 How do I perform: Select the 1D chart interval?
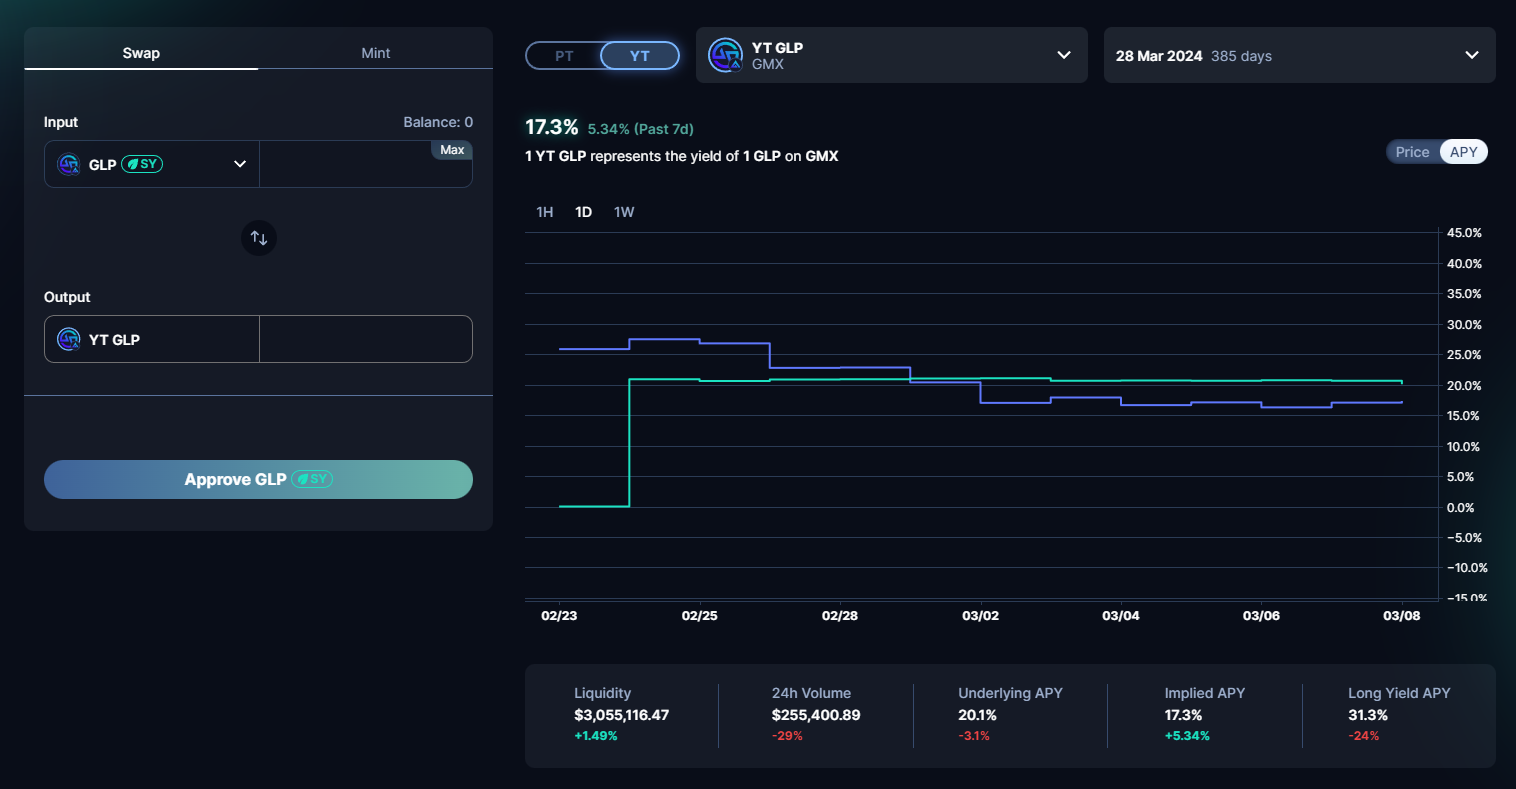point(584,212)
